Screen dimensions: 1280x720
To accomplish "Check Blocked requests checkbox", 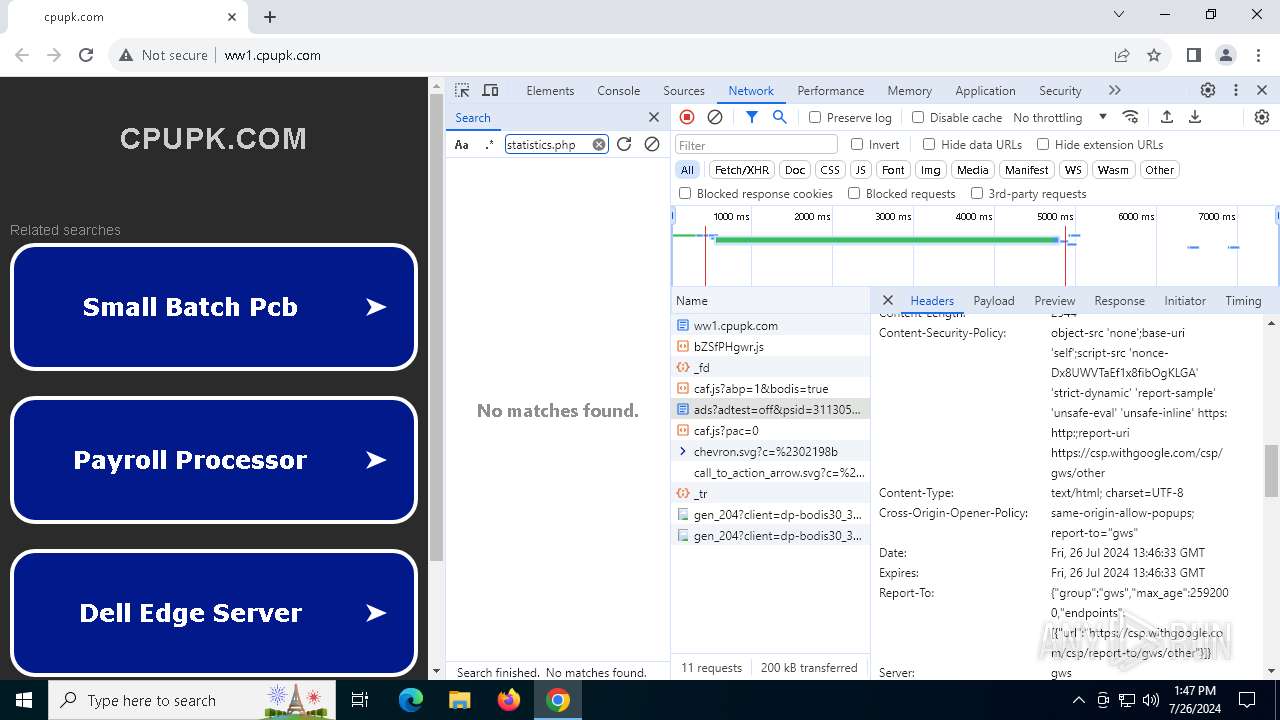I will [x=854, y=193].
